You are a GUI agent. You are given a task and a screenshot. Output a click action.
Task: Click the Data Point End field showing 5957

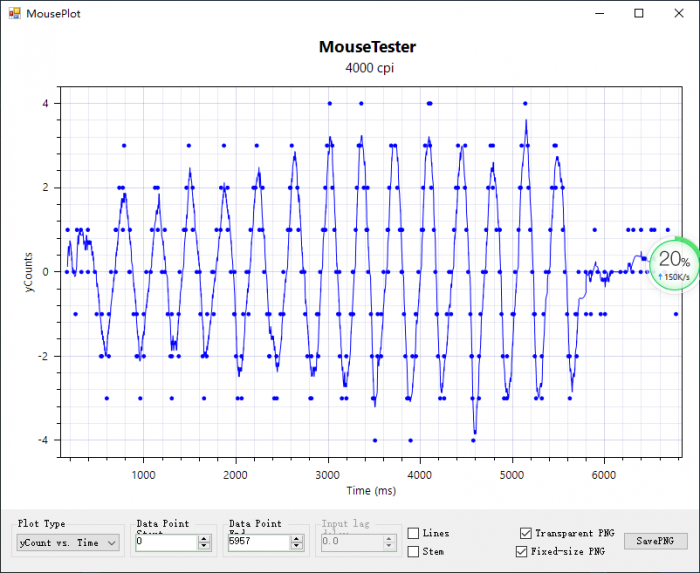258,542
